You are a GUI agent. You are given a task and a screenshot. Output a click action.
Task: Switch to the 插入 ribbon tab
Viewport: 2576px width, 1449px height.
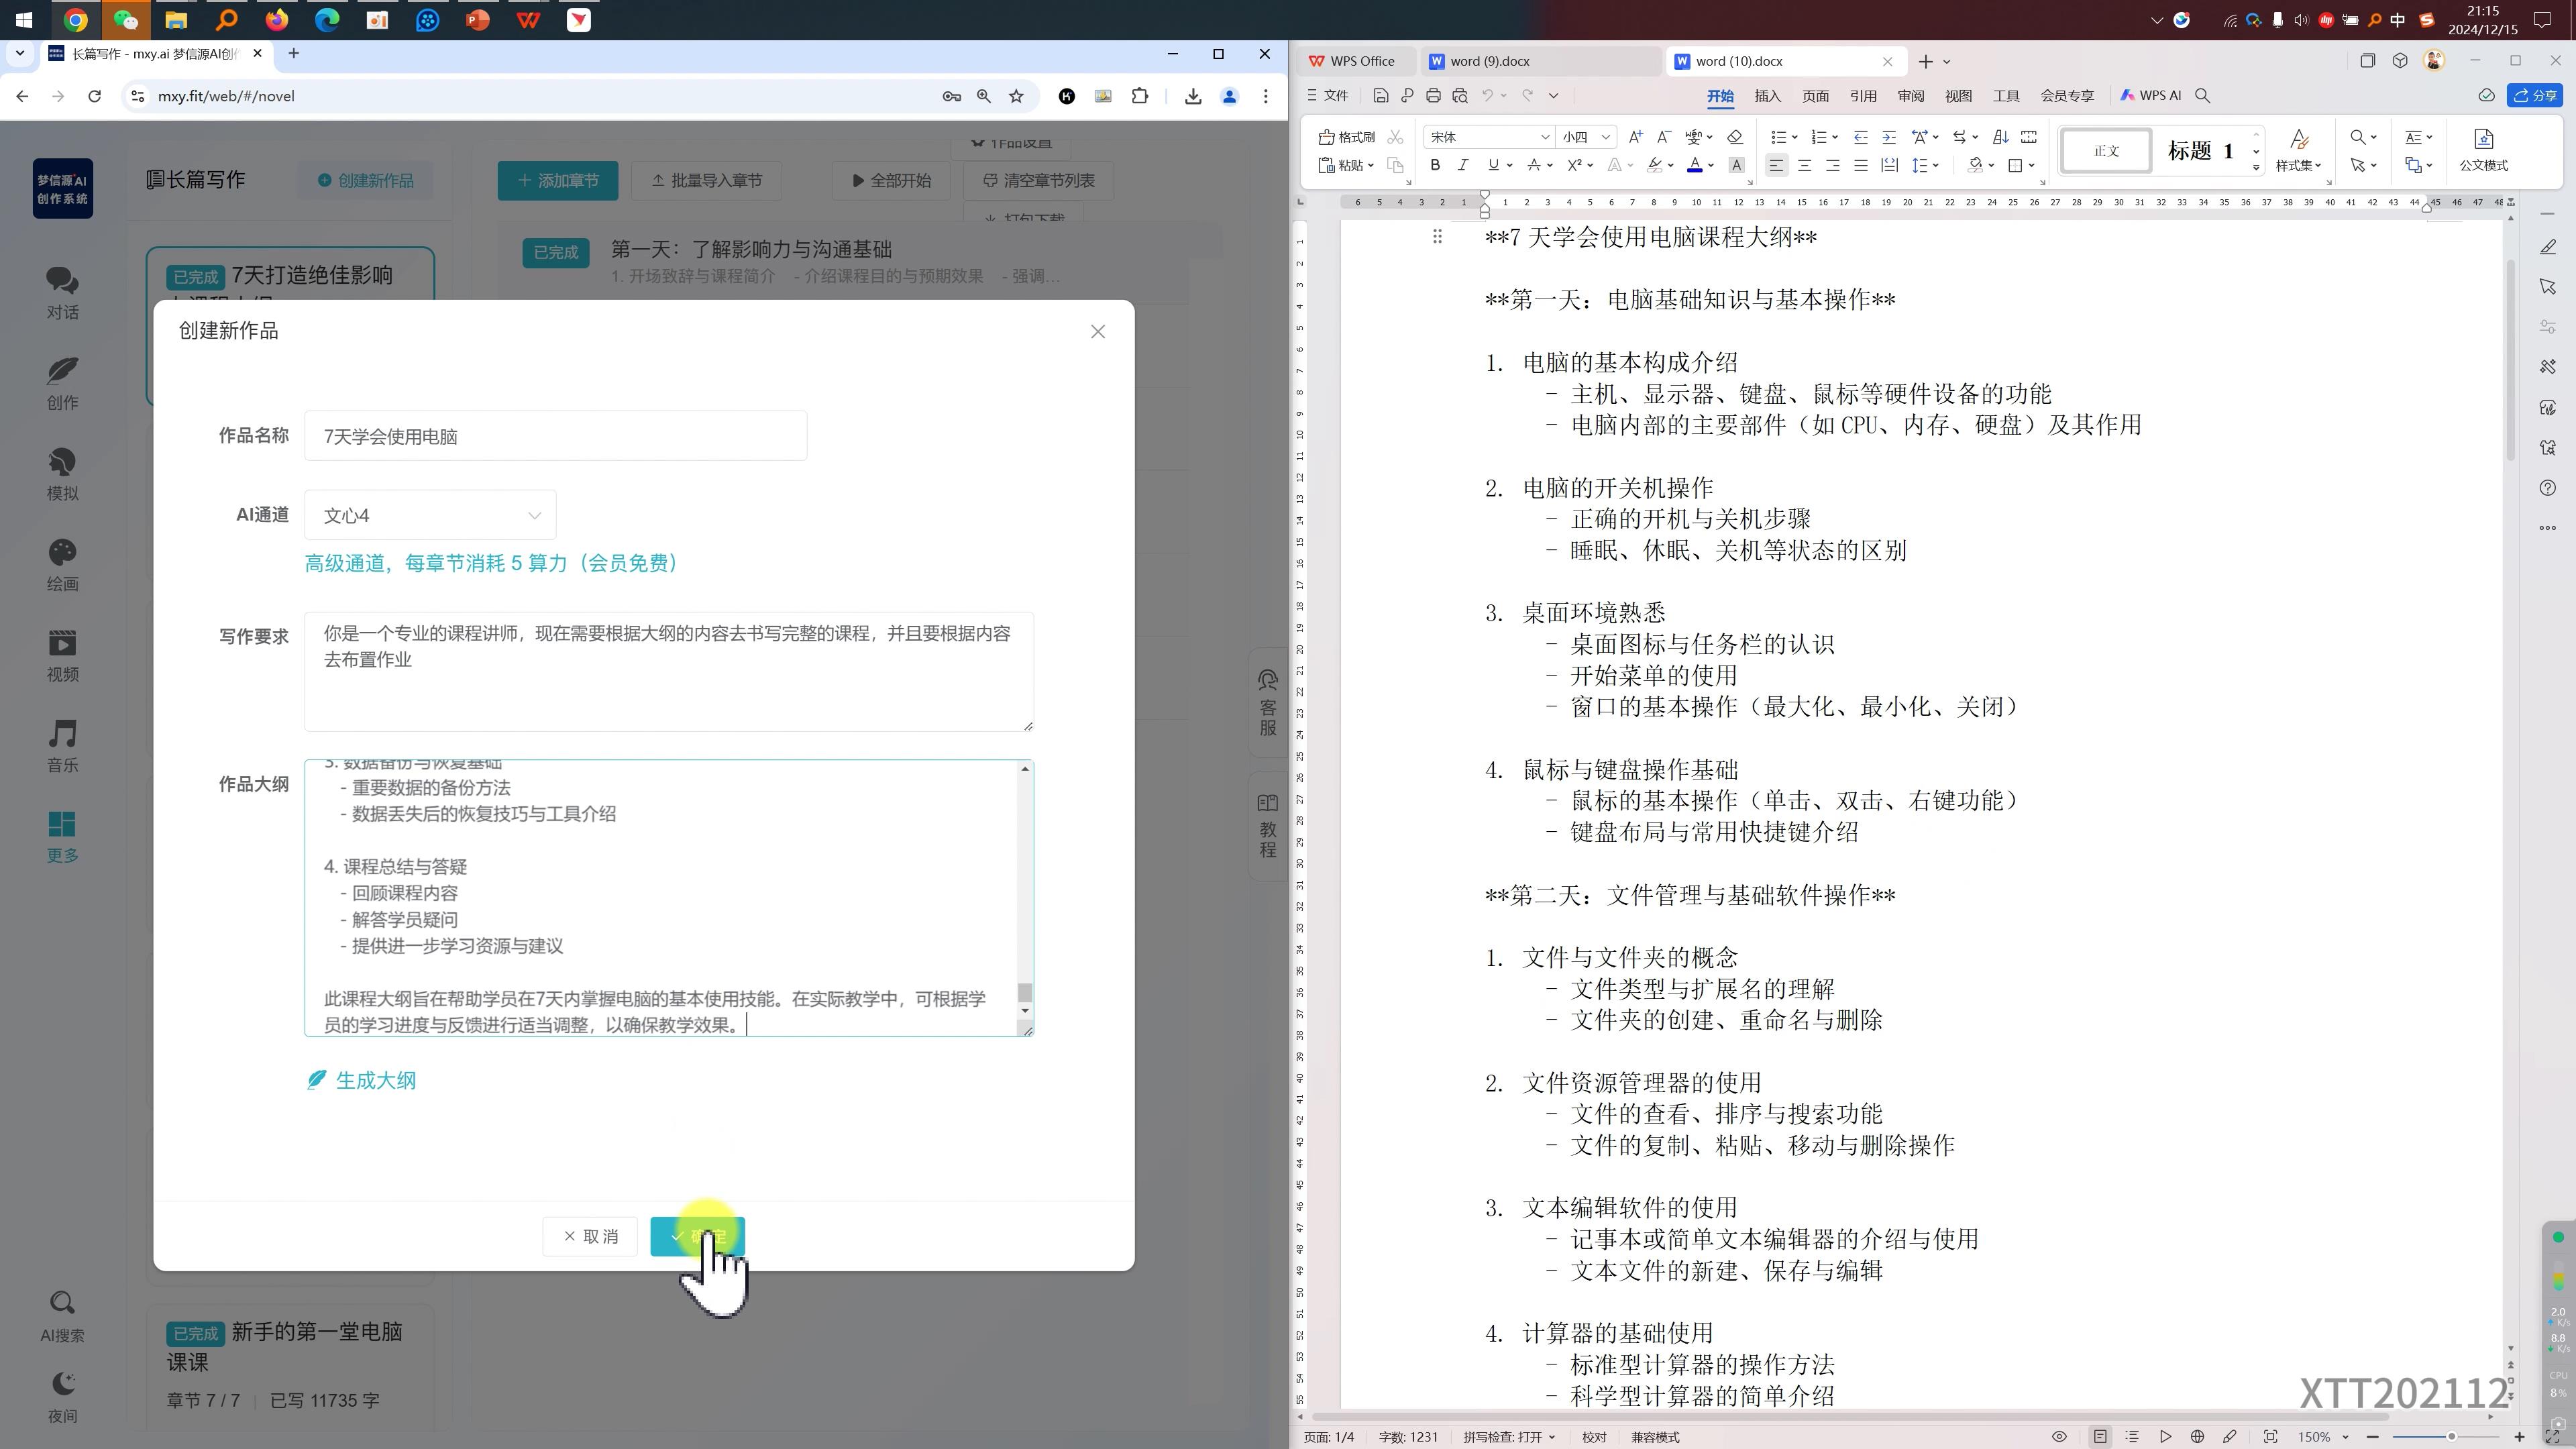(x=1767, y=96)
